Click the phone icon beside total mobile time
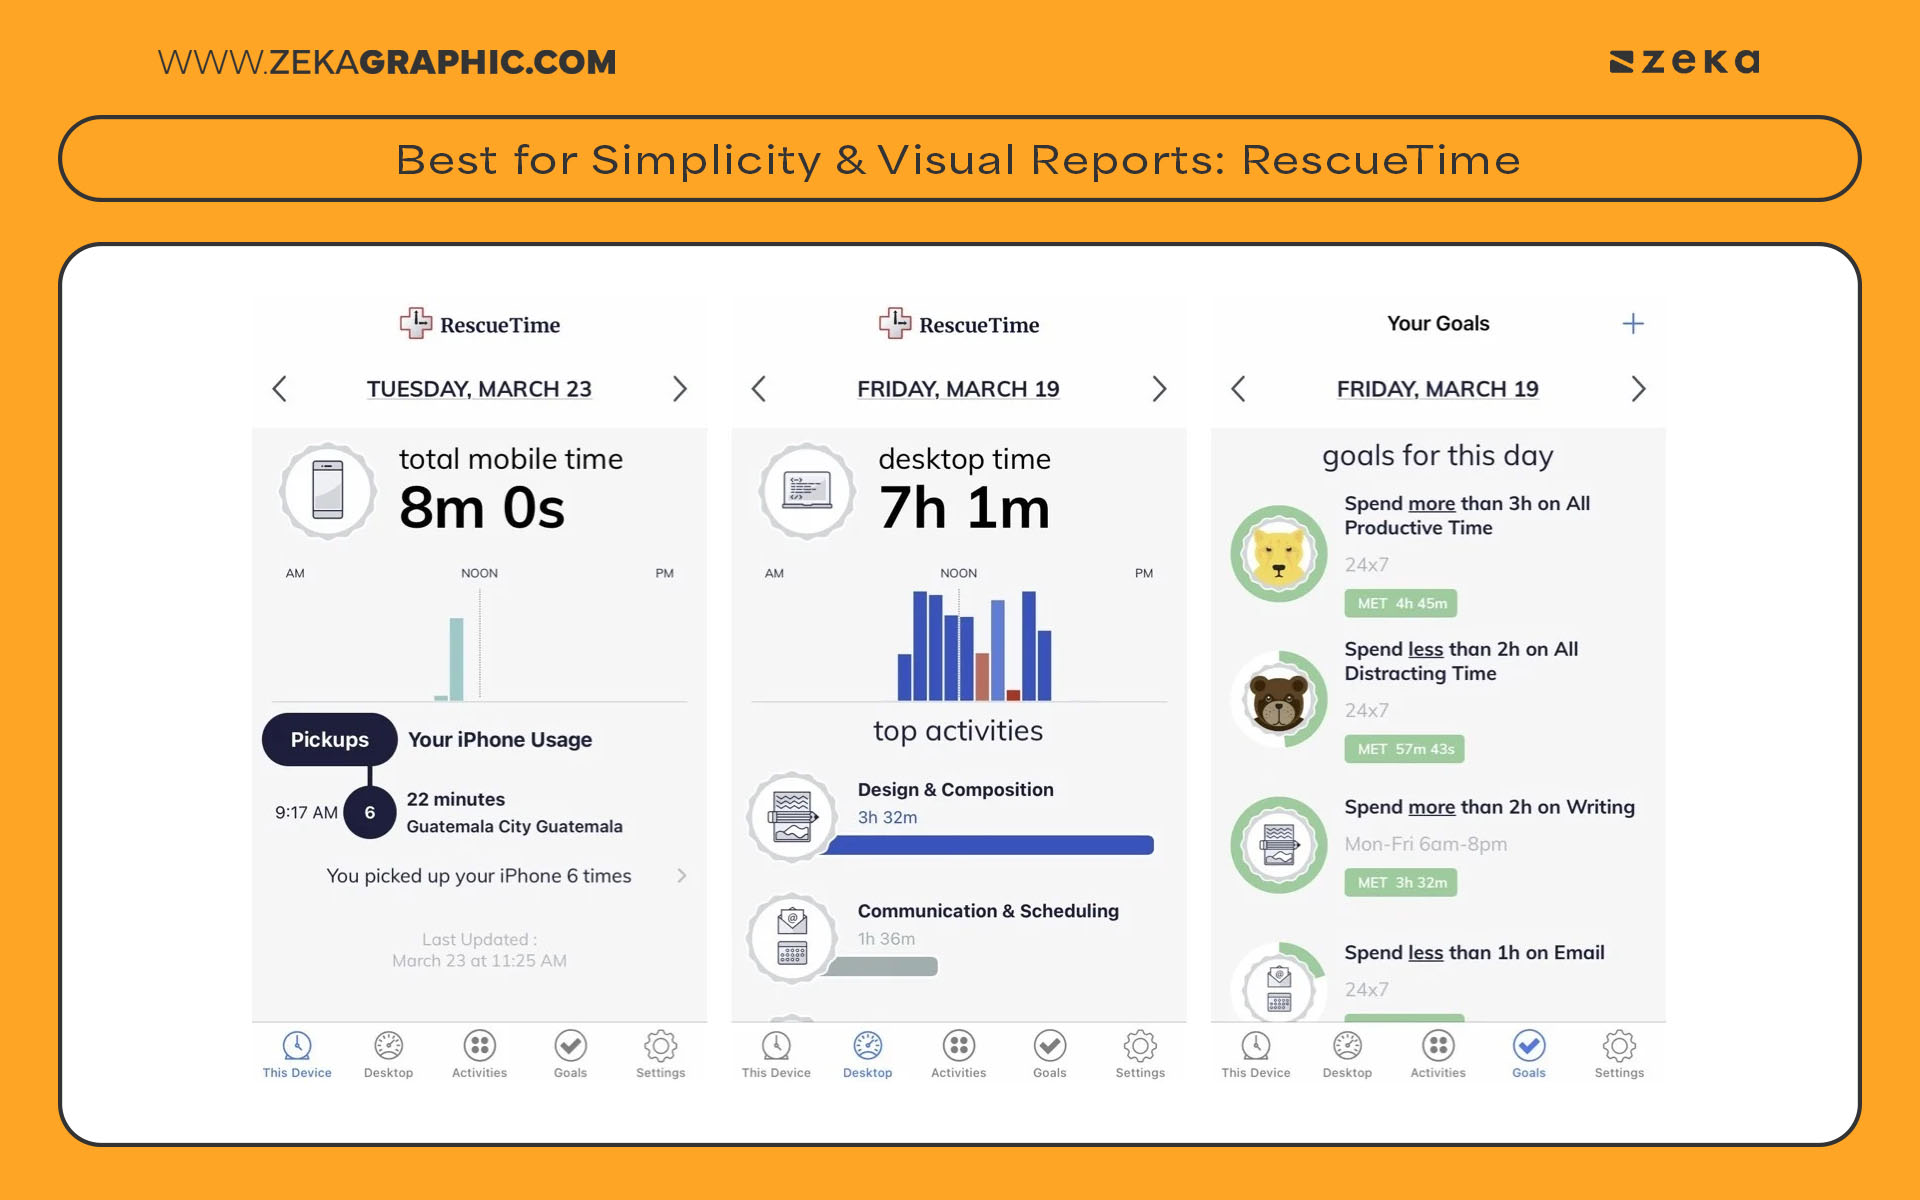 pyautogui.click(x=328, y=491)
